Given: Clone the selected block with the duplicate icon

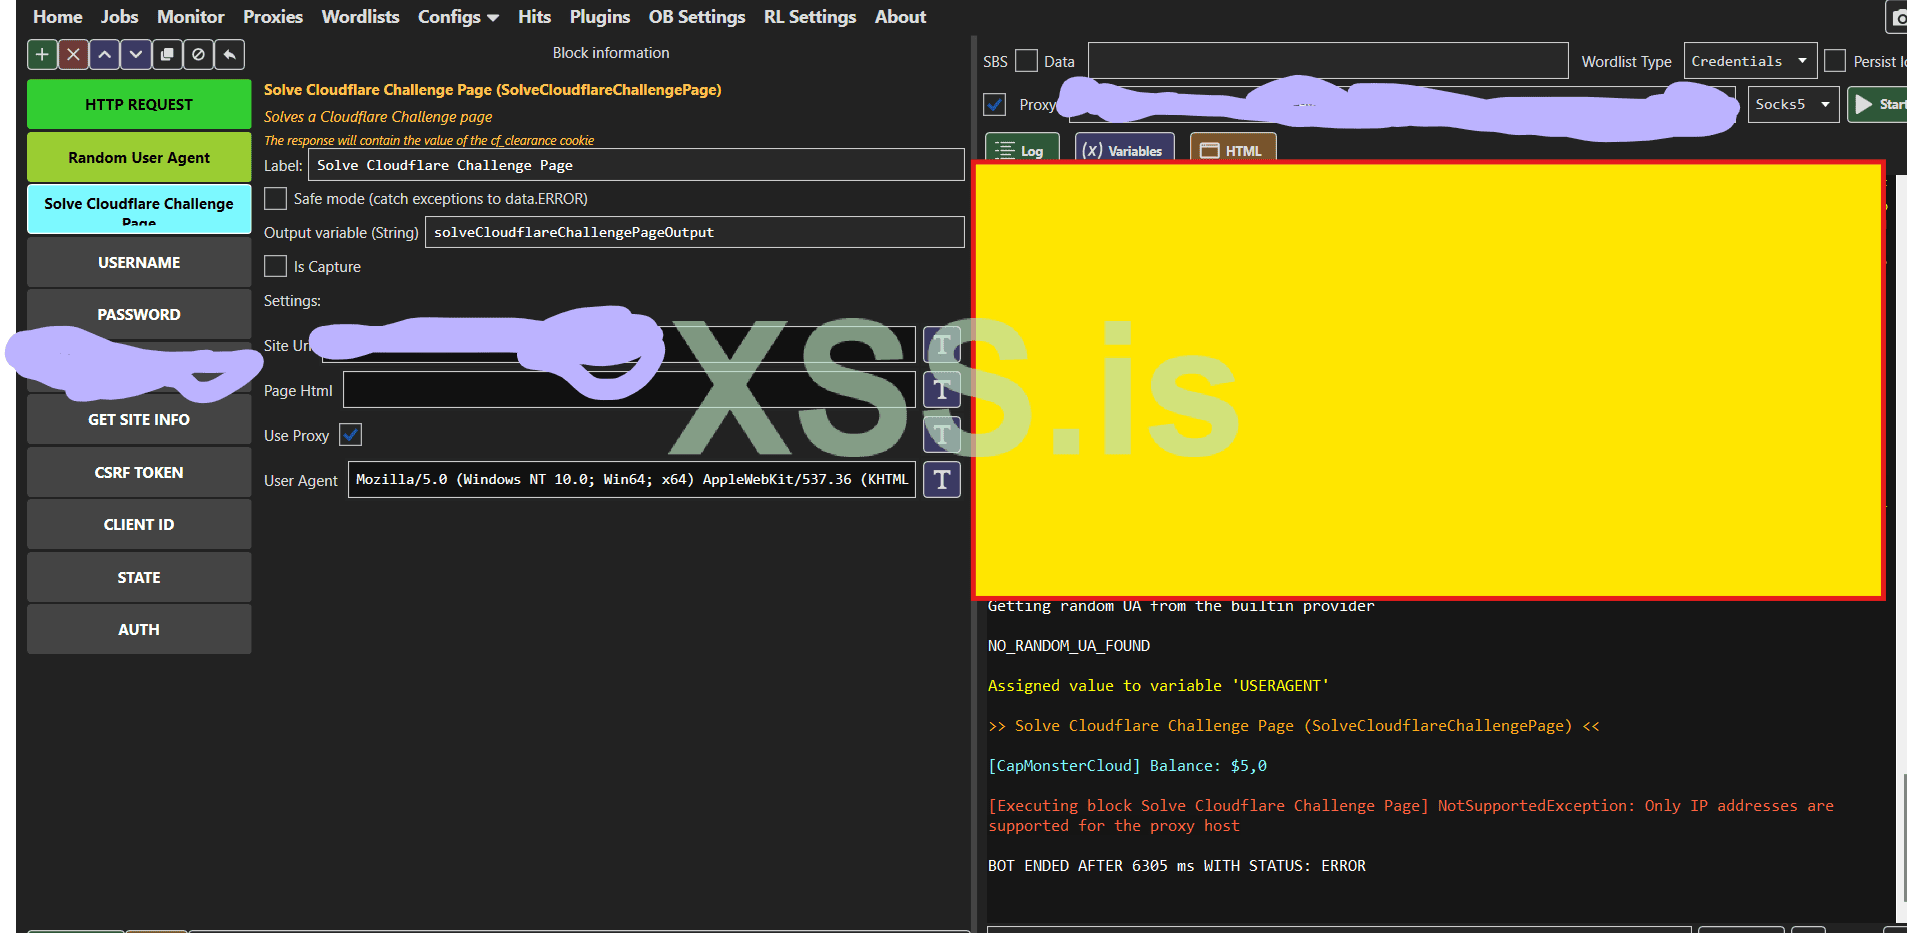Looking at the screenshot, I should 167,54.
